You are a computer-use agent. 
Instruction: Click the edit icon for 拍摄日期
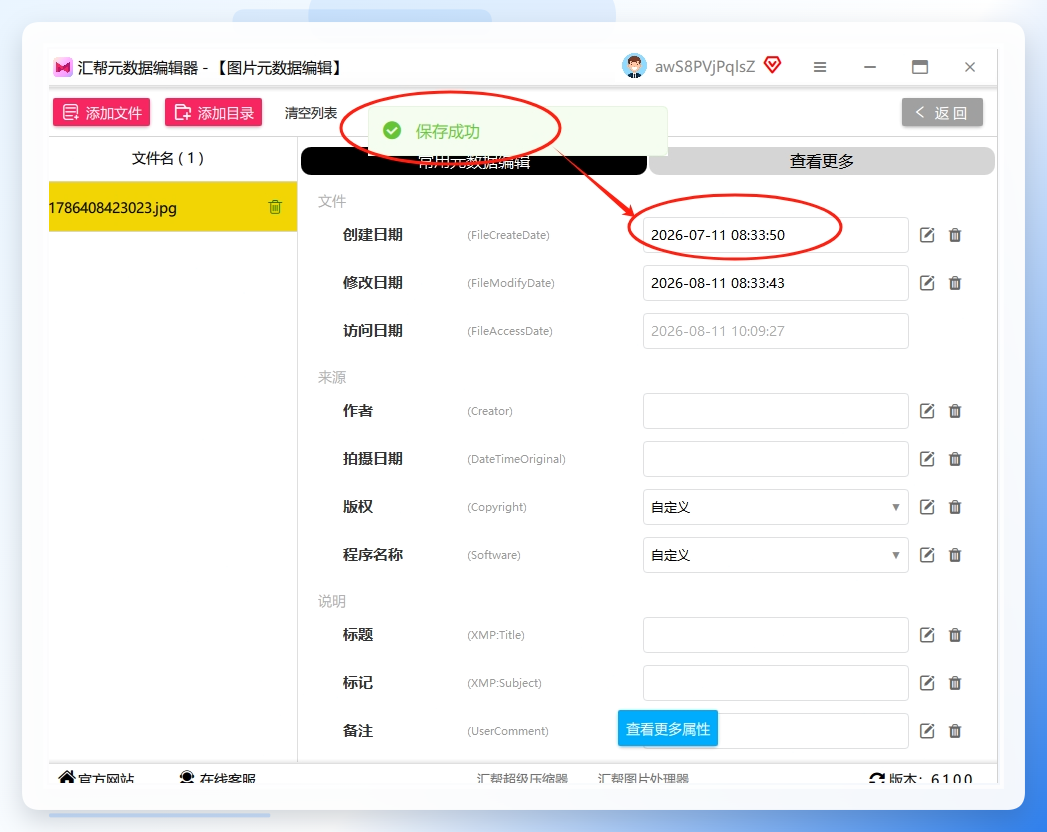[x=927, y=459]
